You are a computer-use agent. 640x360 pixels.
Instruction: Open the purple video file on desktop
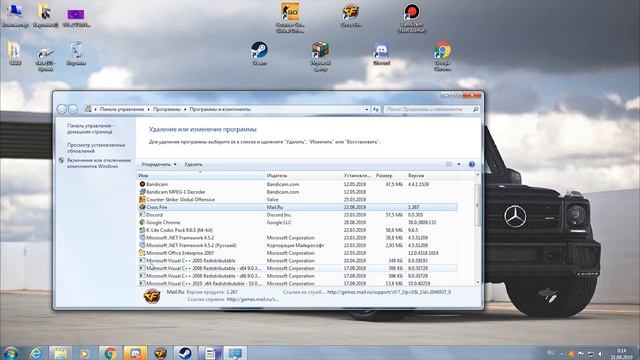pos(76,17)
